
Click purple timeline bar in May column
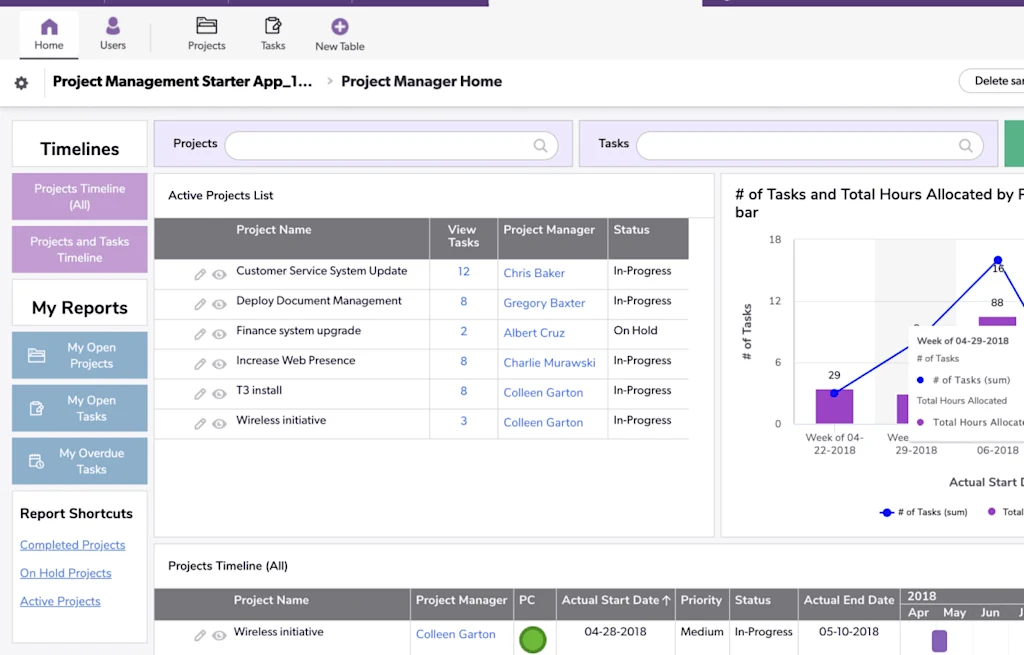coord(939,641)
